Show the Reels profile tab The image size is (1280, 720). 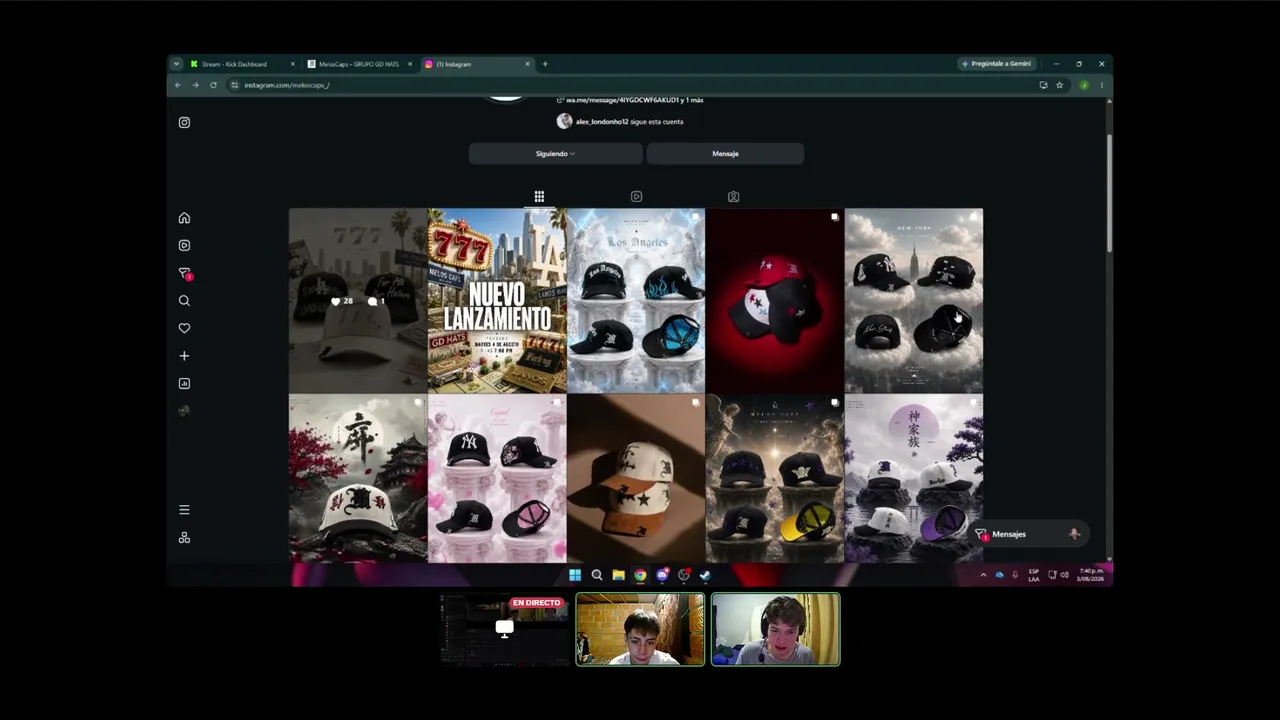pos(636,197)
